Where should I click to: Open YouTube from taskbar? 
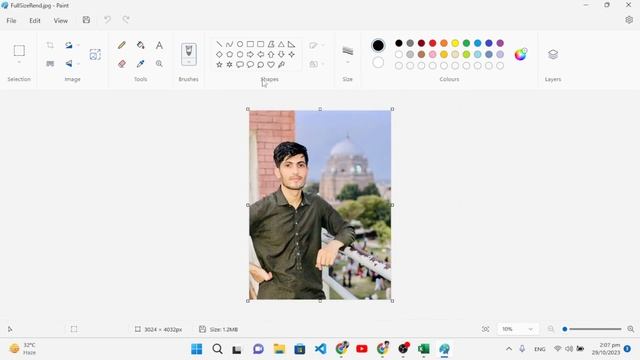point(362,349)
